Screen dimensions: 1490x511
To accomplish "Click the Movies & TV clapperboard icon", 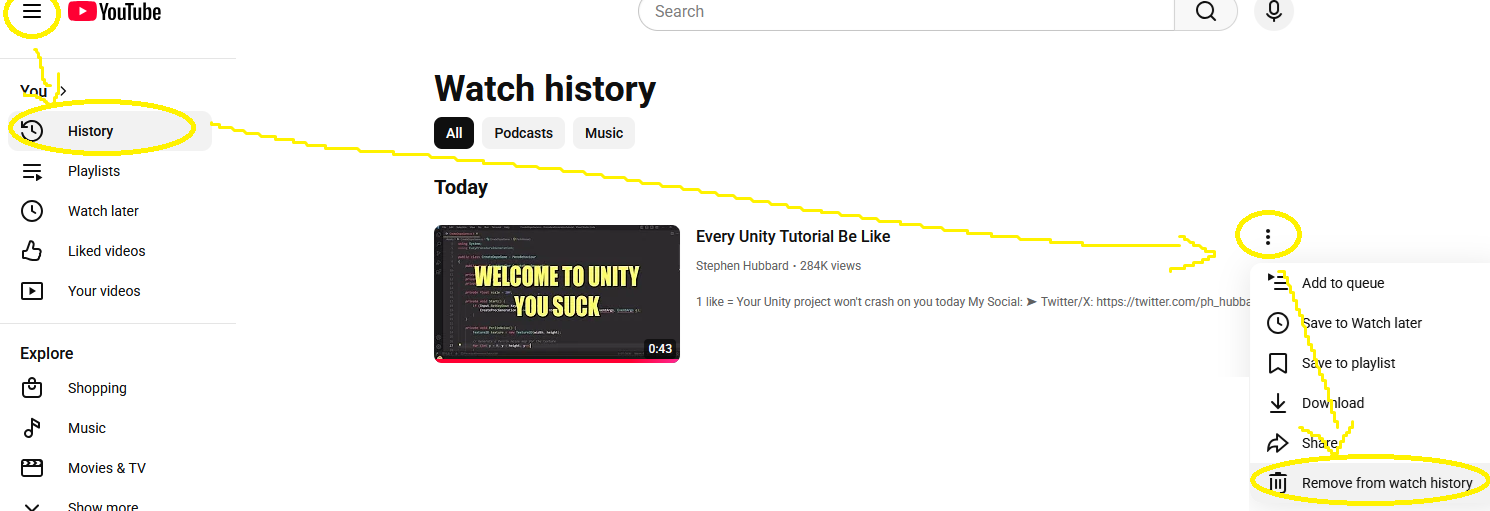I will pyautogui.click(x=32, y=468).
